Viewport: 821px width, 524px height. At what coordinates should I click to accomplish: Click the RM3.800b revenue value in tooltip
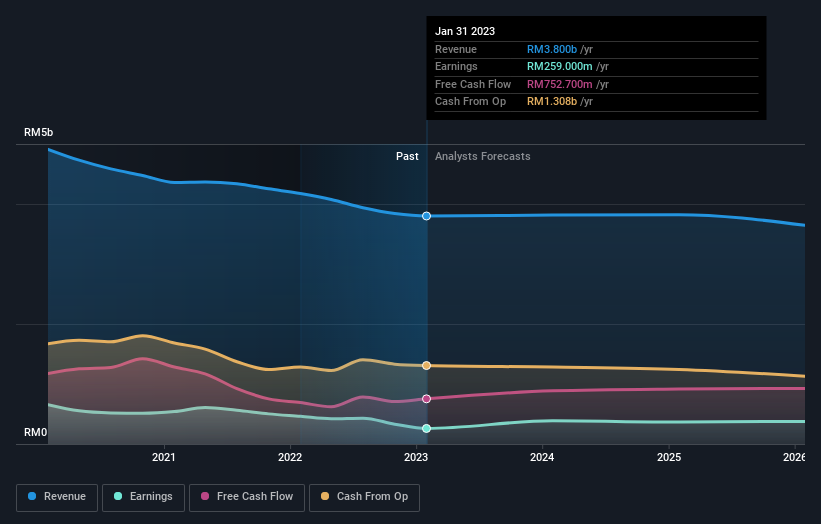click(x=552, y=49)
